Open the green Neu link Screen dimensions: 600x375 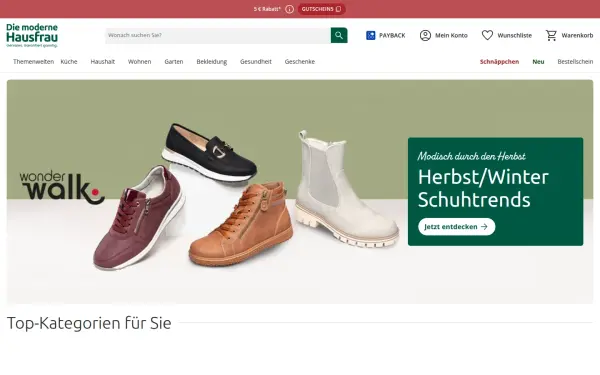pos(538,62)
